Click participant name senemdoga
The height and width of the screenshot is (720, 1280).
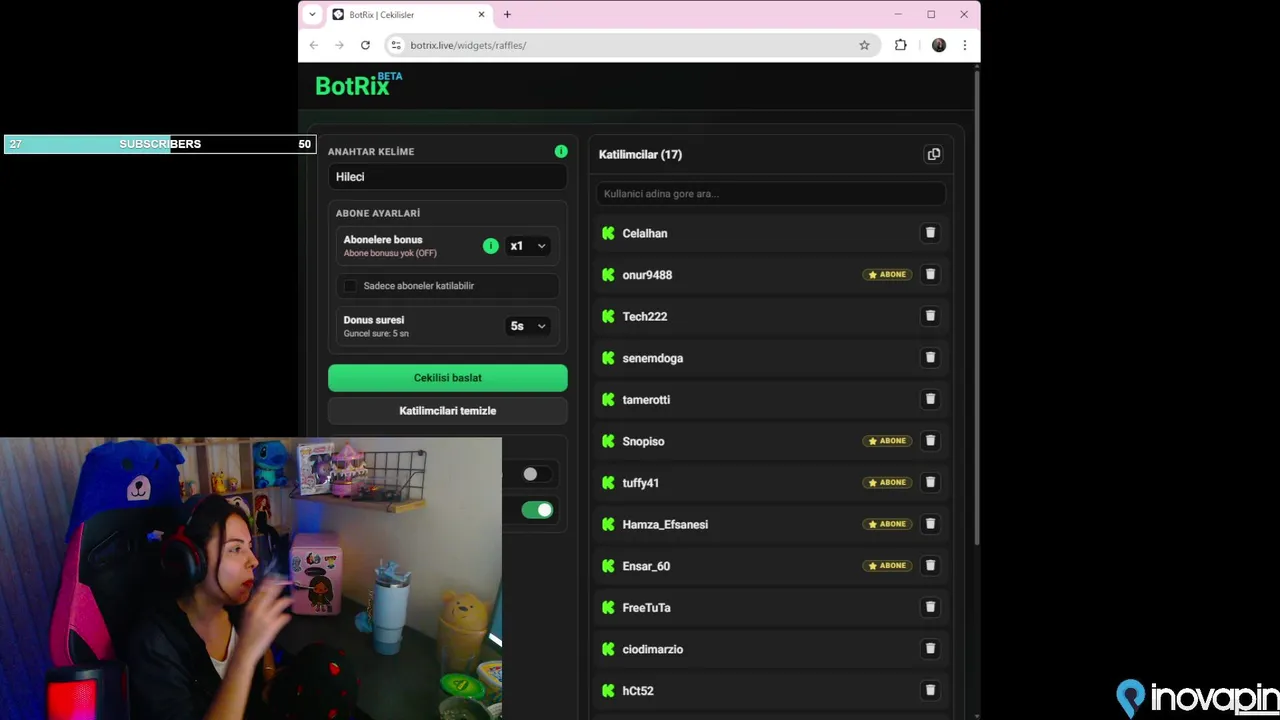click(653, 358)
